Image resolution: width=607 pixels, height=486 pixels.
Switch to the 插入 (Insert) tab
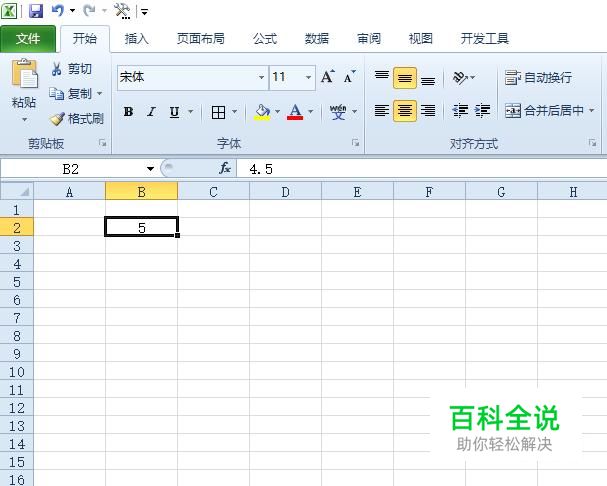(137, 39)
